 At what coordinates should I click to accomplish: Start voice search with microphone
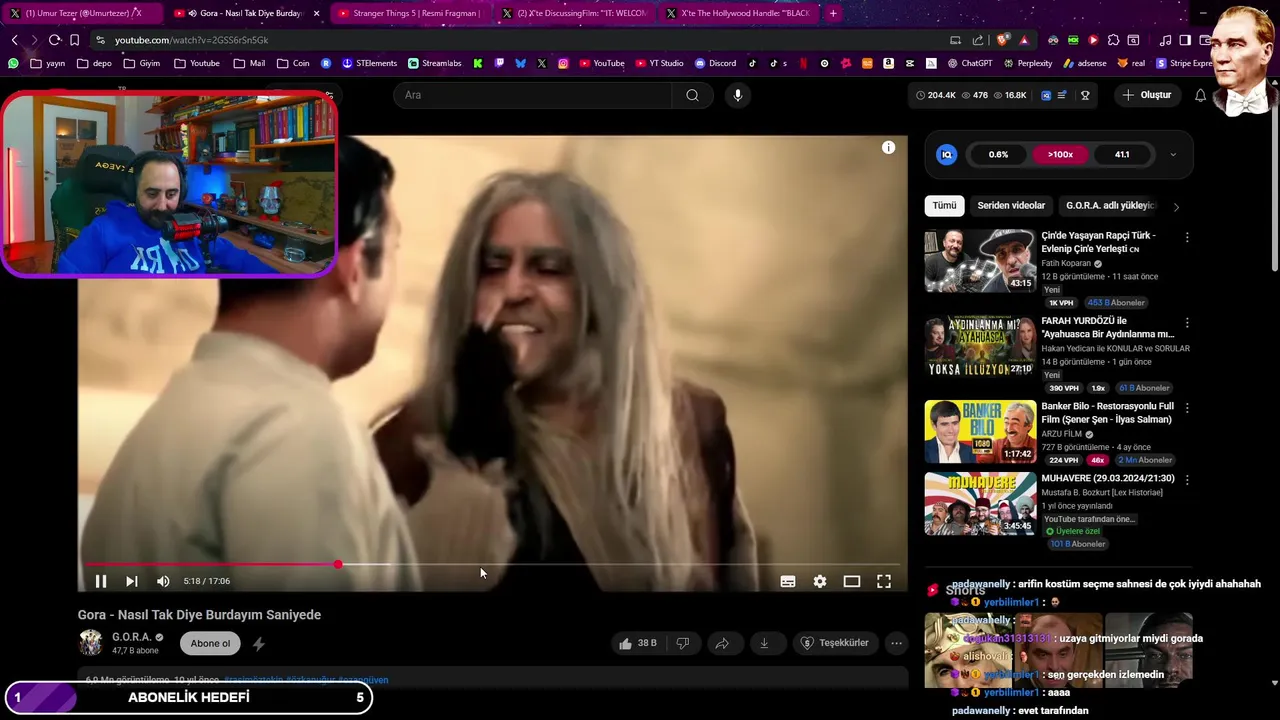738,95
